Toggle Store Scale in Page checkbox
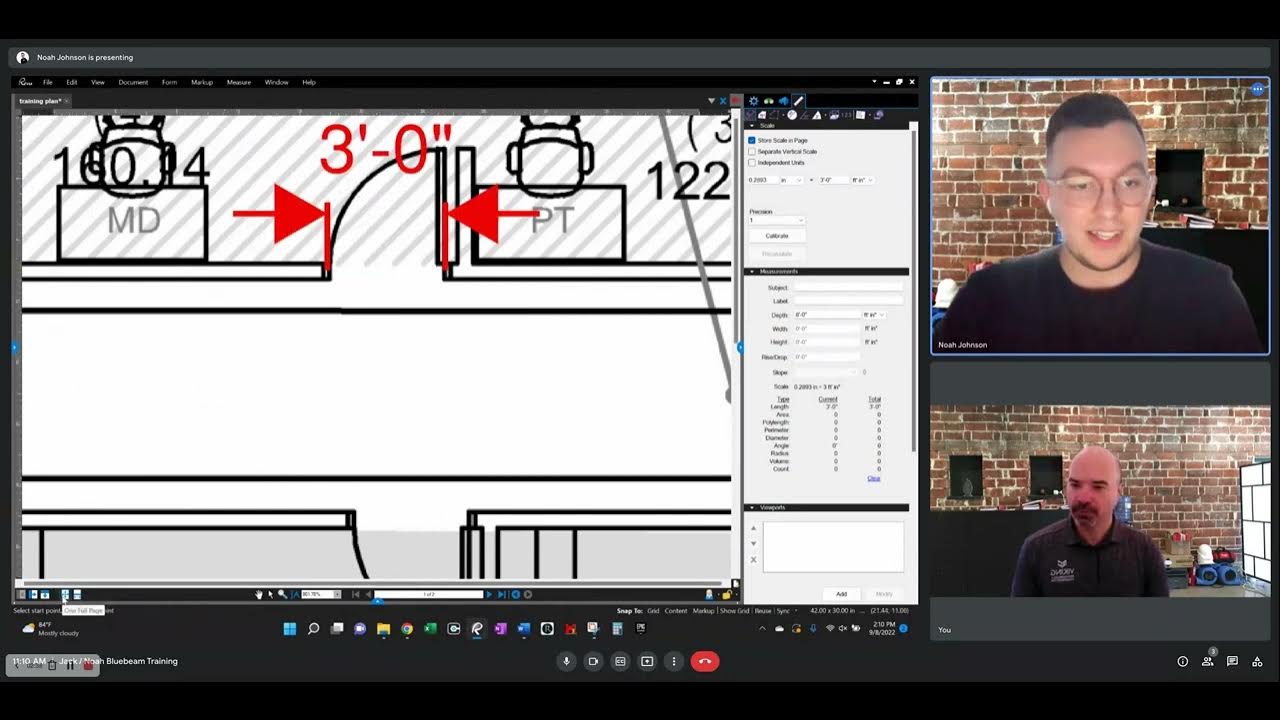The height and width of the screenshot is (720, 1280). coord(752,140)
